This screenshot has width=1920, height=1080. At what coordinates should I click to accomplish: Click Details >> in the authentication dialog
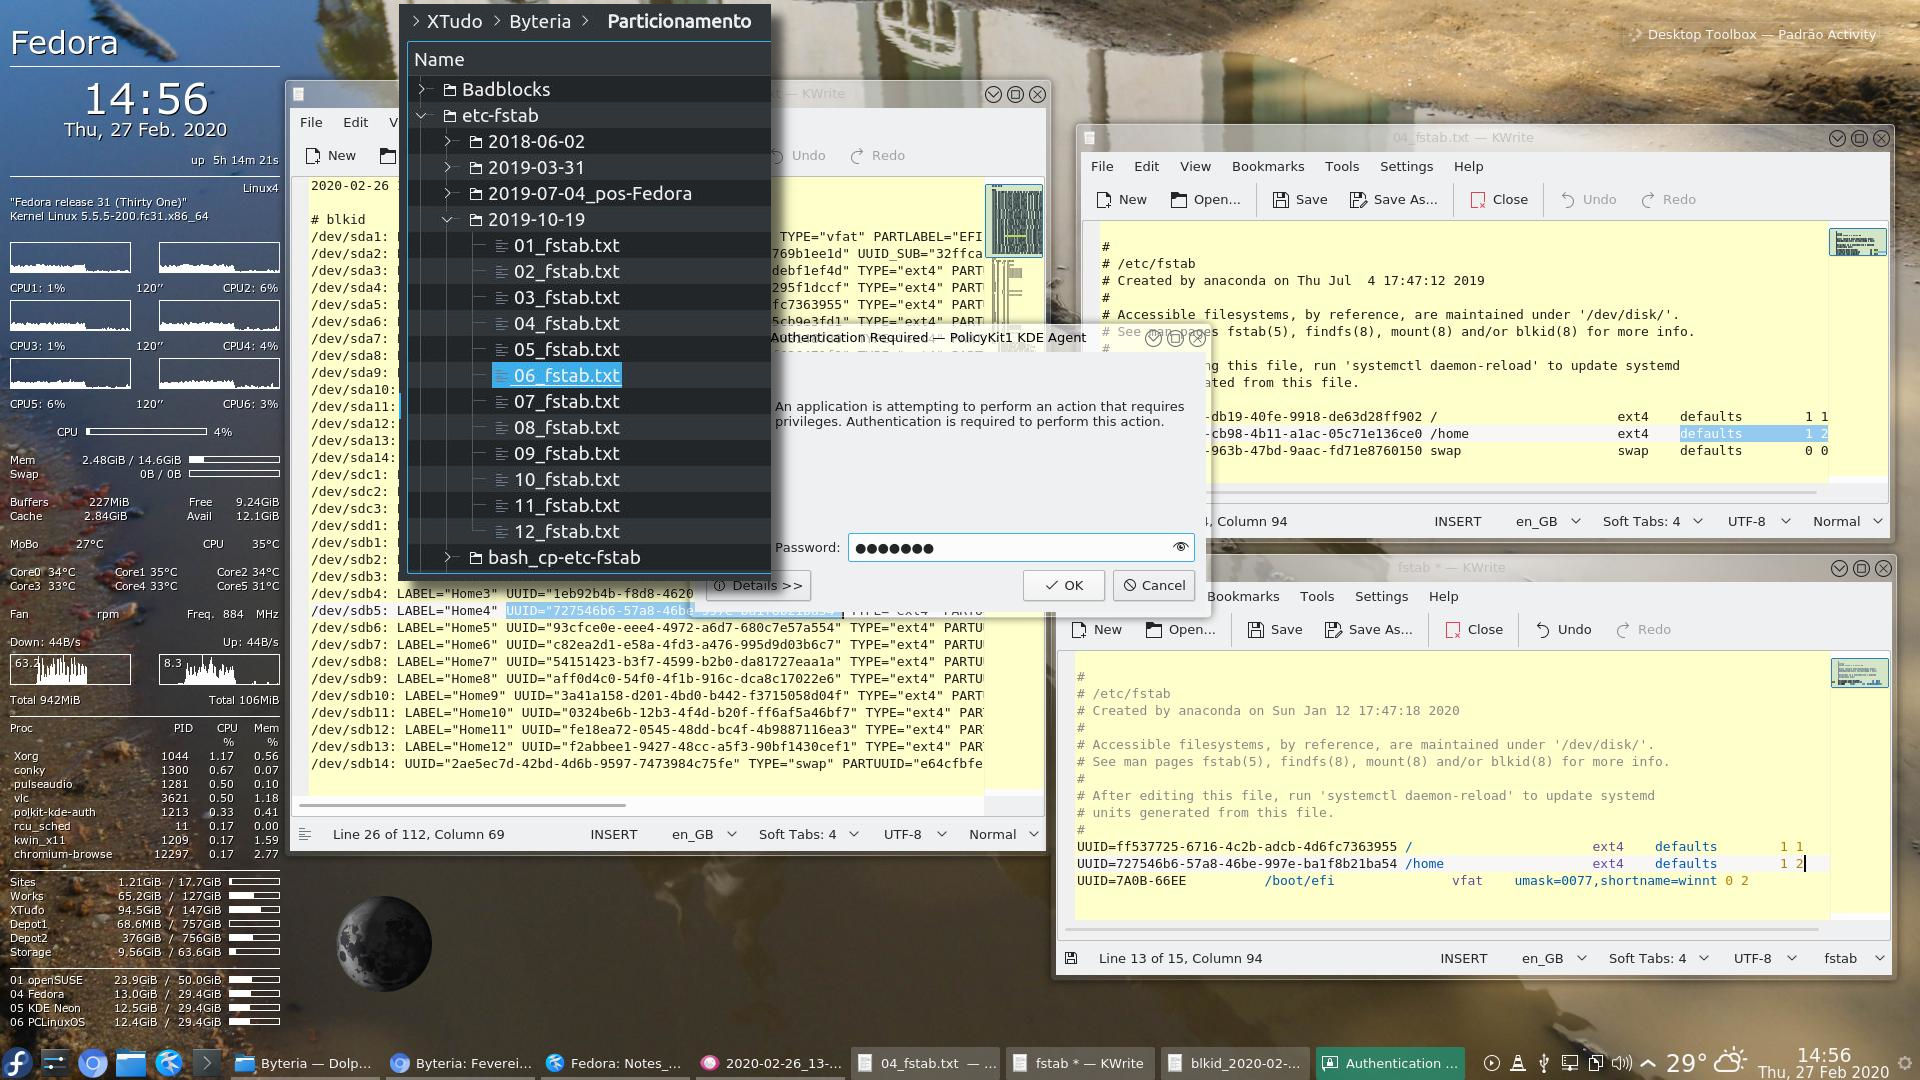click(x=757, y=585)
